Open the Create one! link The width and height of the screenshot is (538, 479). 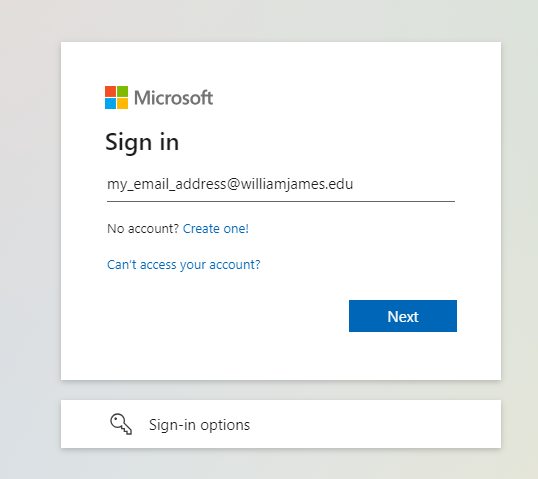coord(215,229)
